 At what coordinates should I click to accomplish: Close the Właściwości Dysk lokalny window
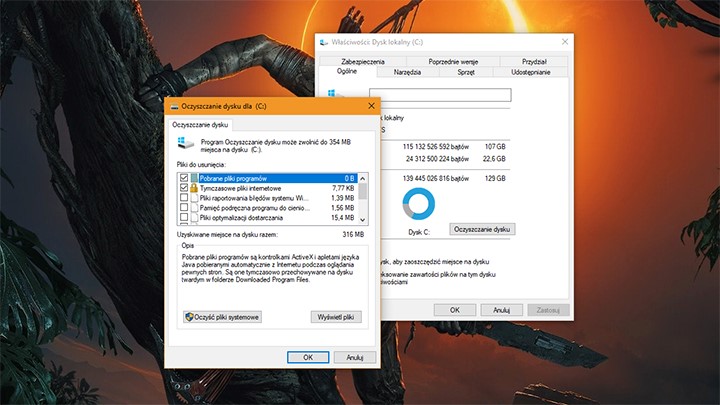tap(565, 43)
